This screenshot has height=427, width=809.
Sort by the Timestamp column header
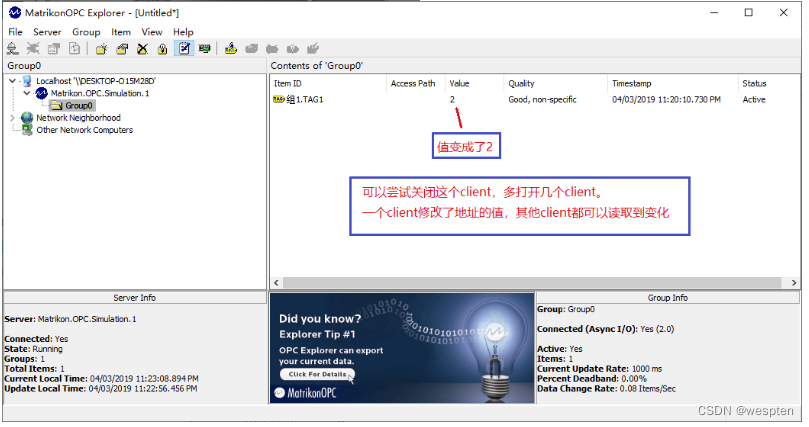[x=673, y=84]
